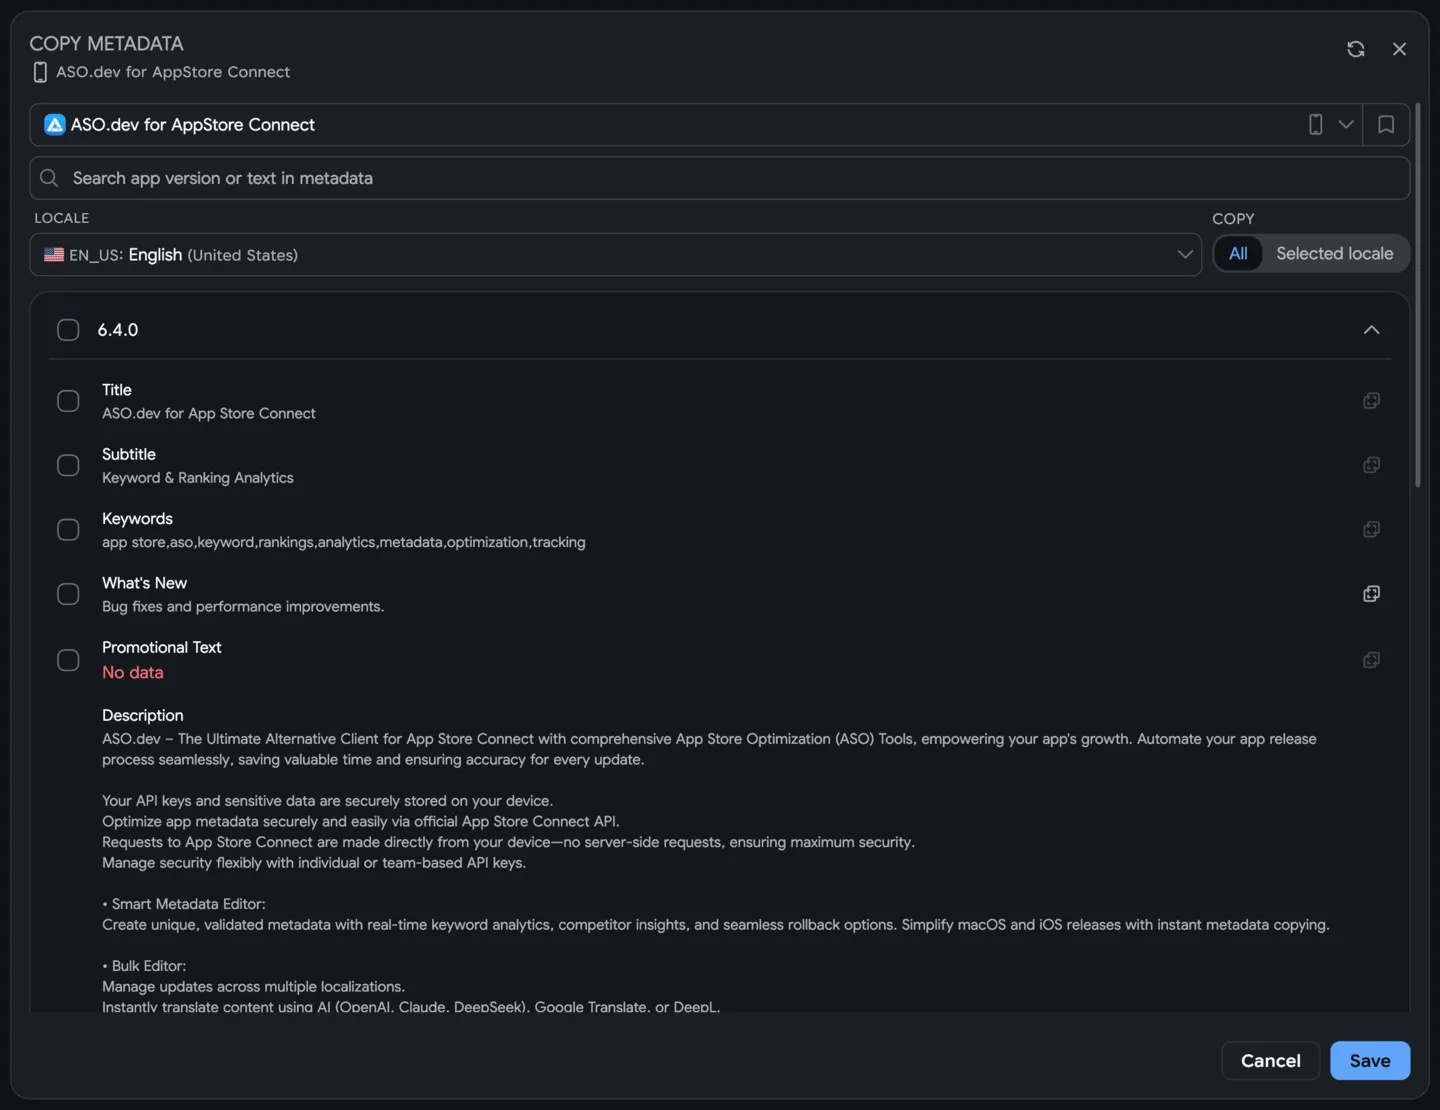Image resolution: width=1440 pixels, height=1110 pixels.
Task: Copy the Title field value
Action: [1371, 401]
